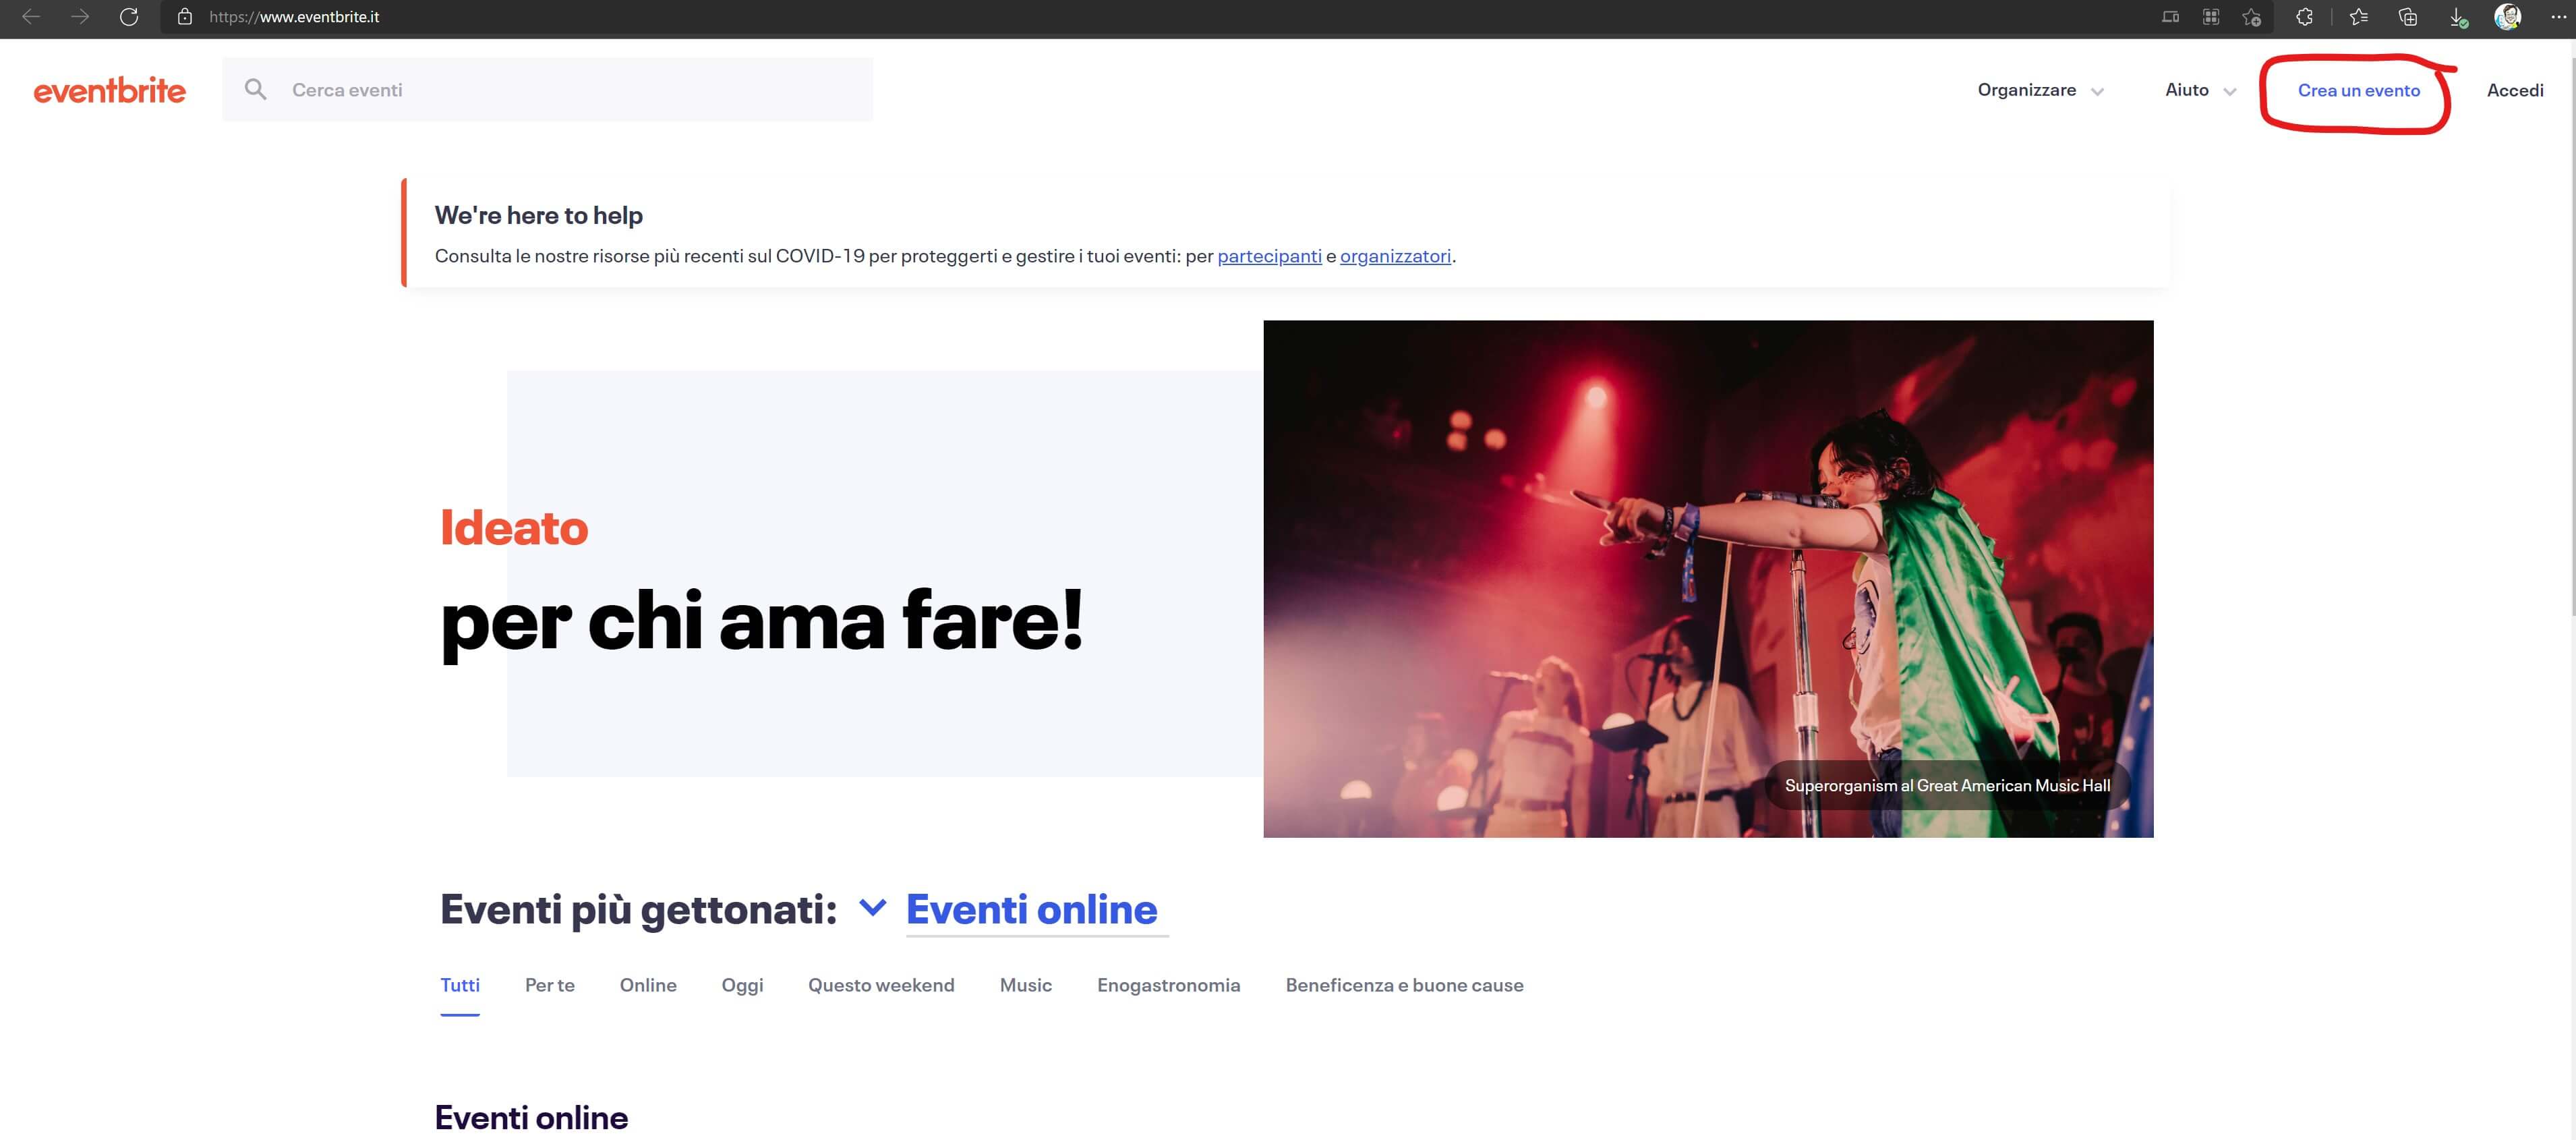Screen dimensions: 2576x1140
Task: Click the magnifier search icon
Action: [256, 90]
